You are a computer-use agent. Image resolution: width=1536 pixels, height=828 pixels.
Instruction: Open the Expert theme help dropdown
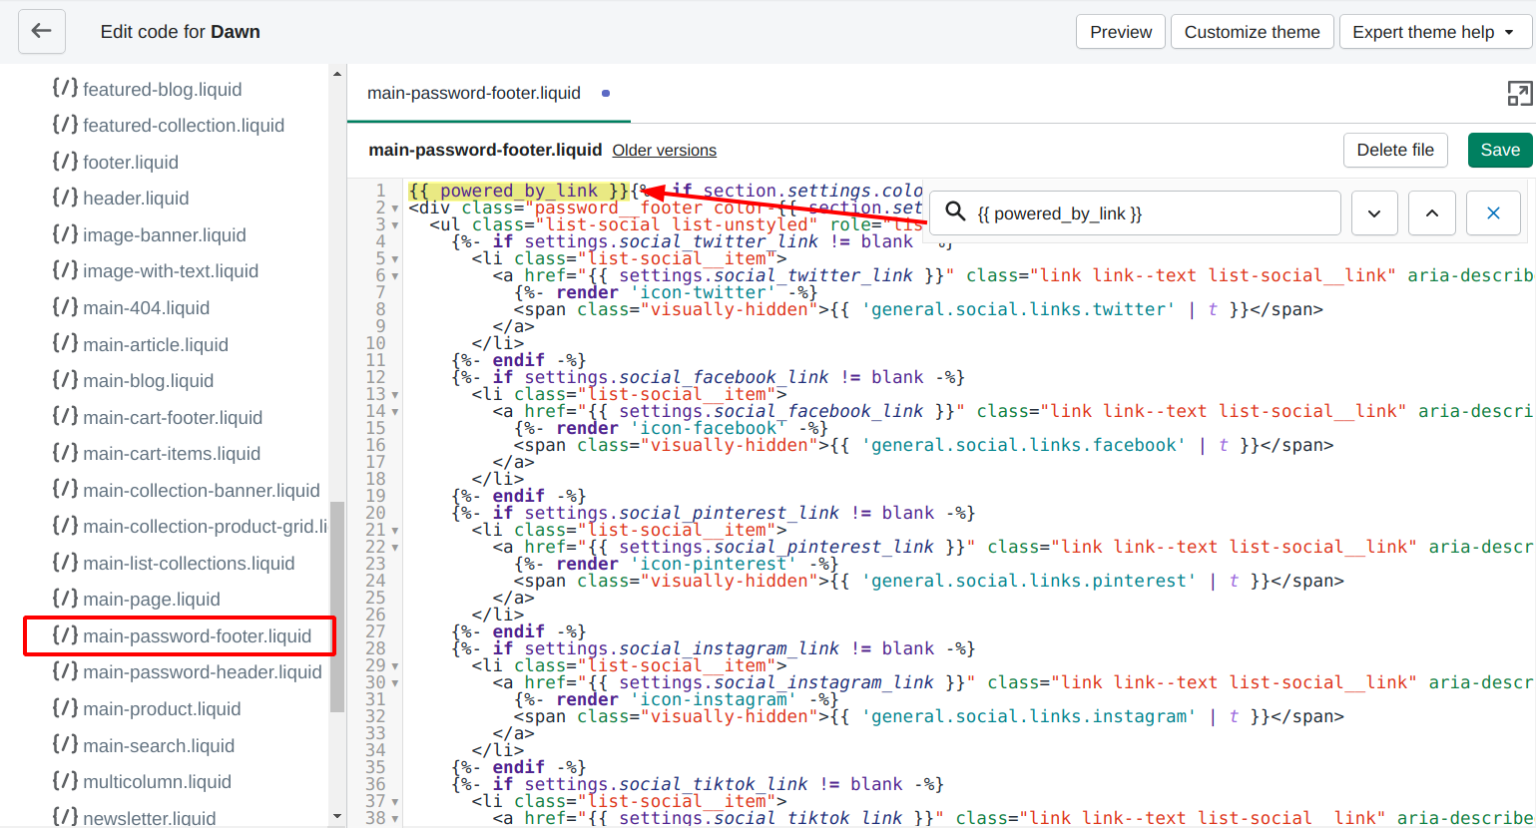tap(1434, 32)
